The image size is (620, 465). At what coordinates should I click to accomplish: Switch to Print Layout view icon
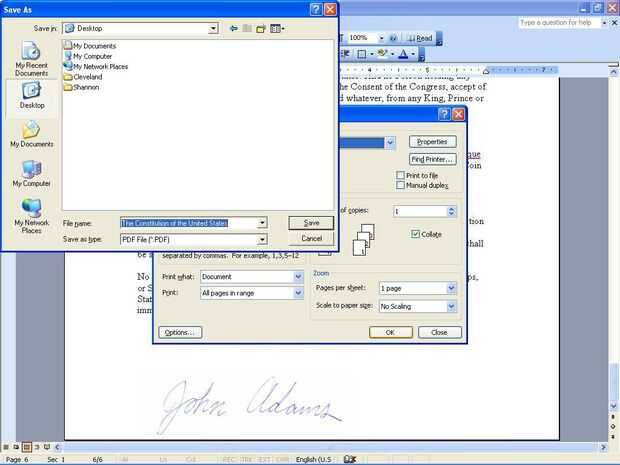(26, 447)
